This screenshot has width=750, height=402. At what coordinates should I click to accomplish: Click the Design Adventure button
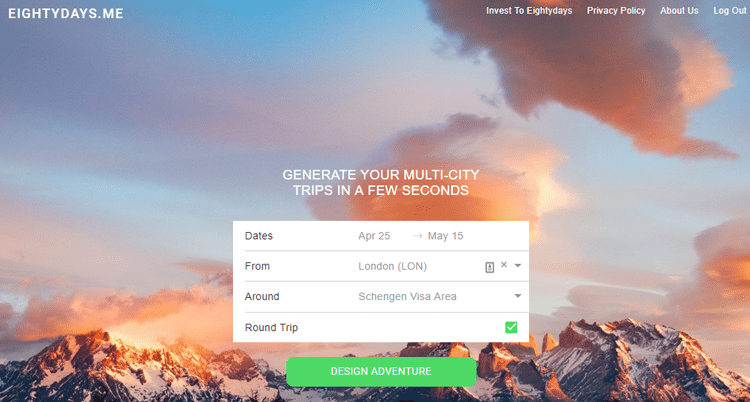(381, 371)
